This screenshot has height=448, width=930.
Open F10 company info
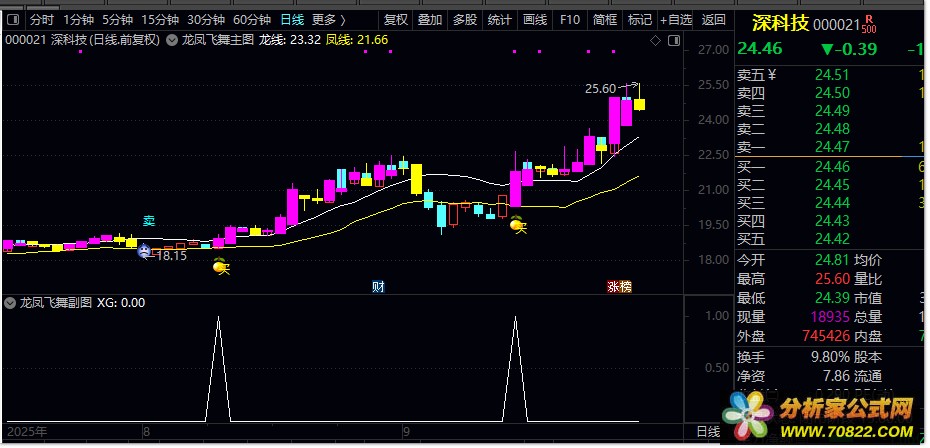coord(569,20)
